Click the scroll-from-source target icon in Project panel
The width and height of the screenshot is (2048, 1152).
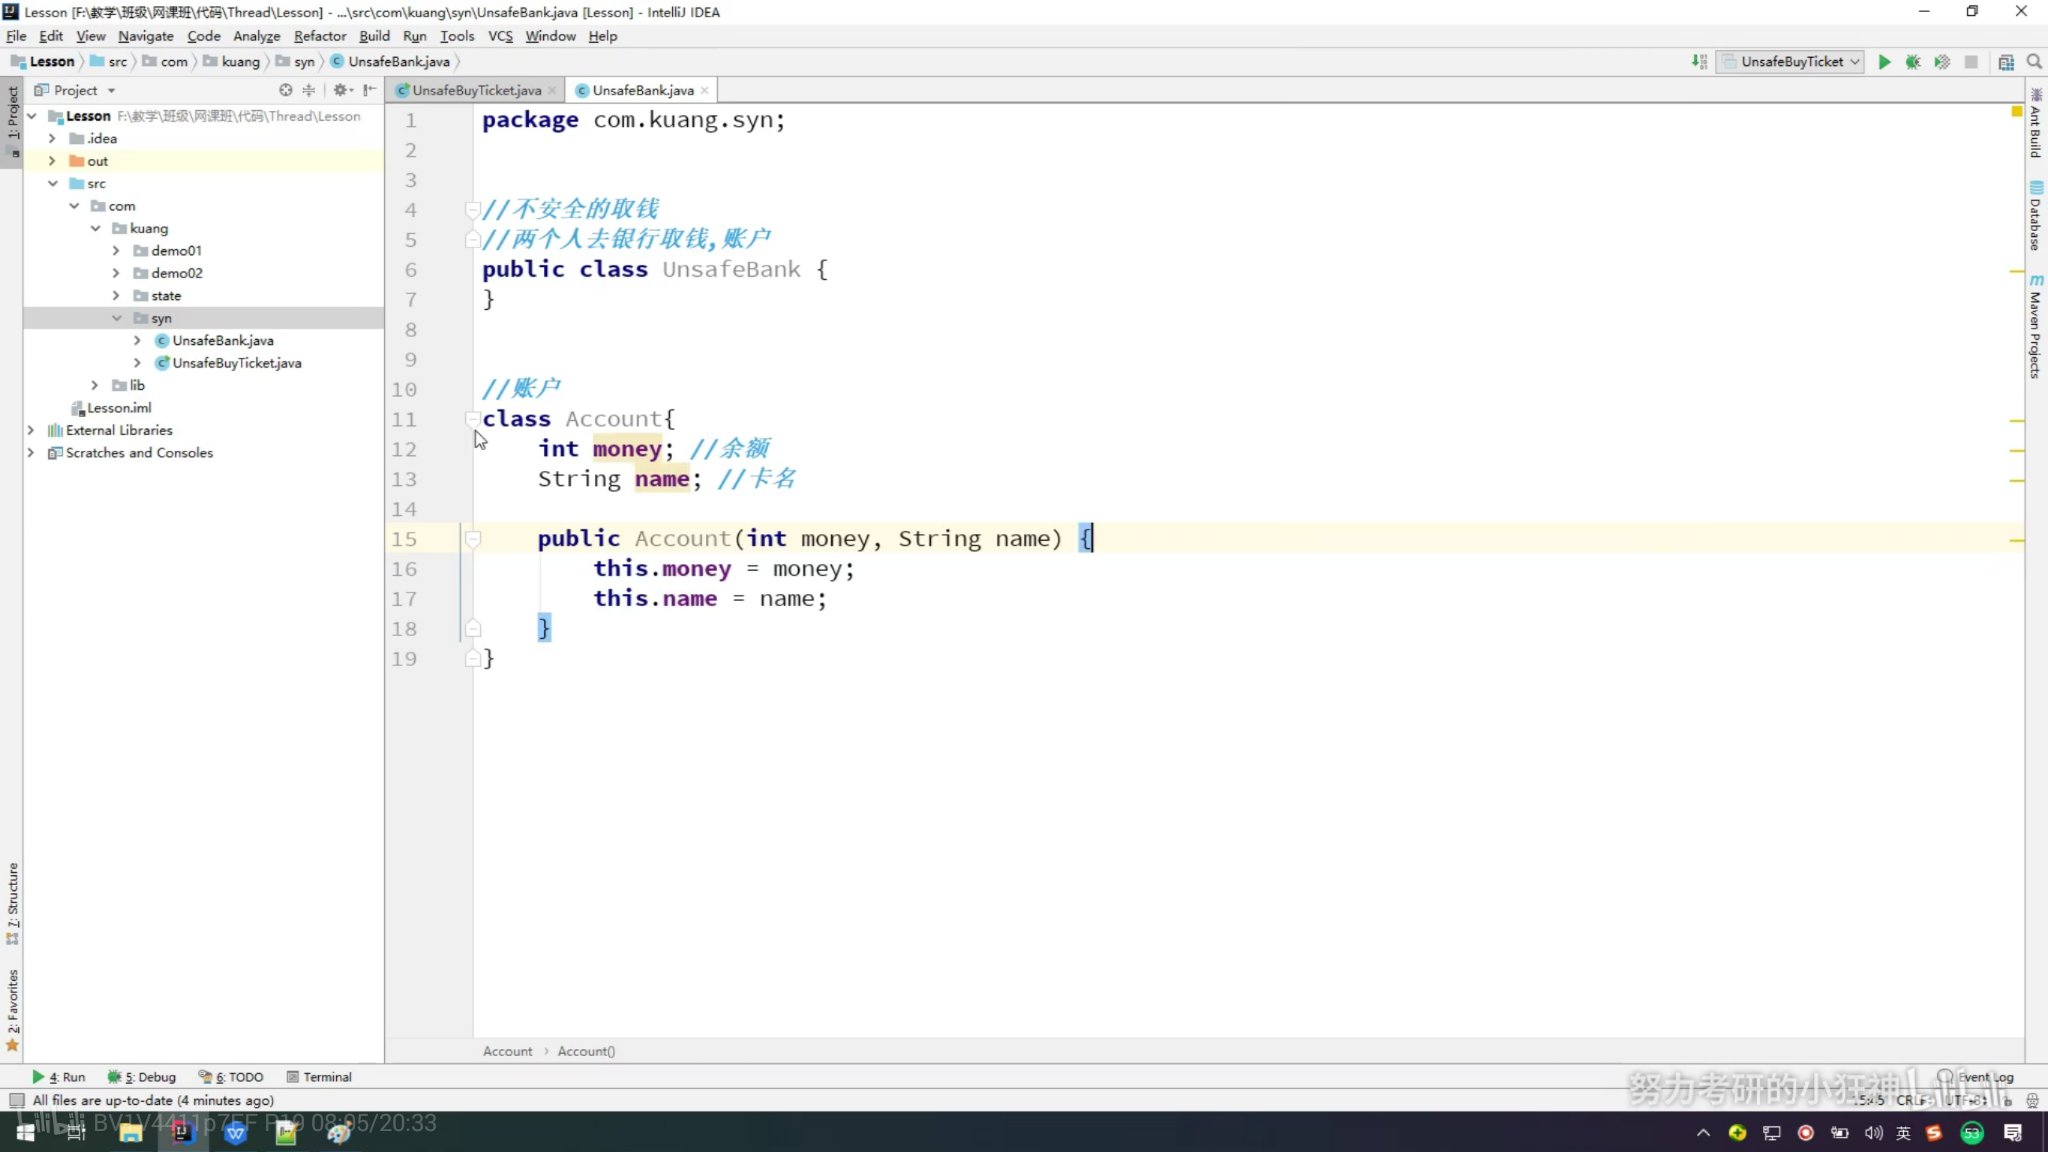(x=286, y=90)
